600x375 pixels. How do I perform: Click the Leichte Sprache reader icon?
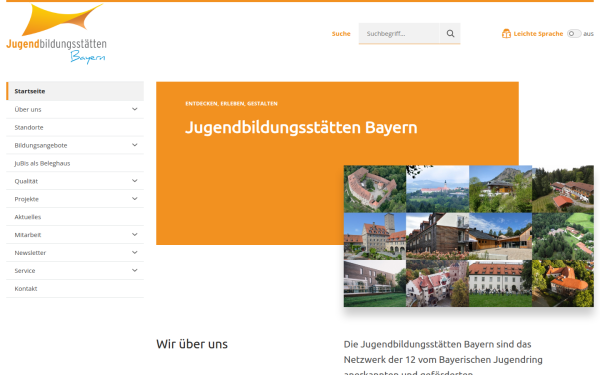pos(506,34)
